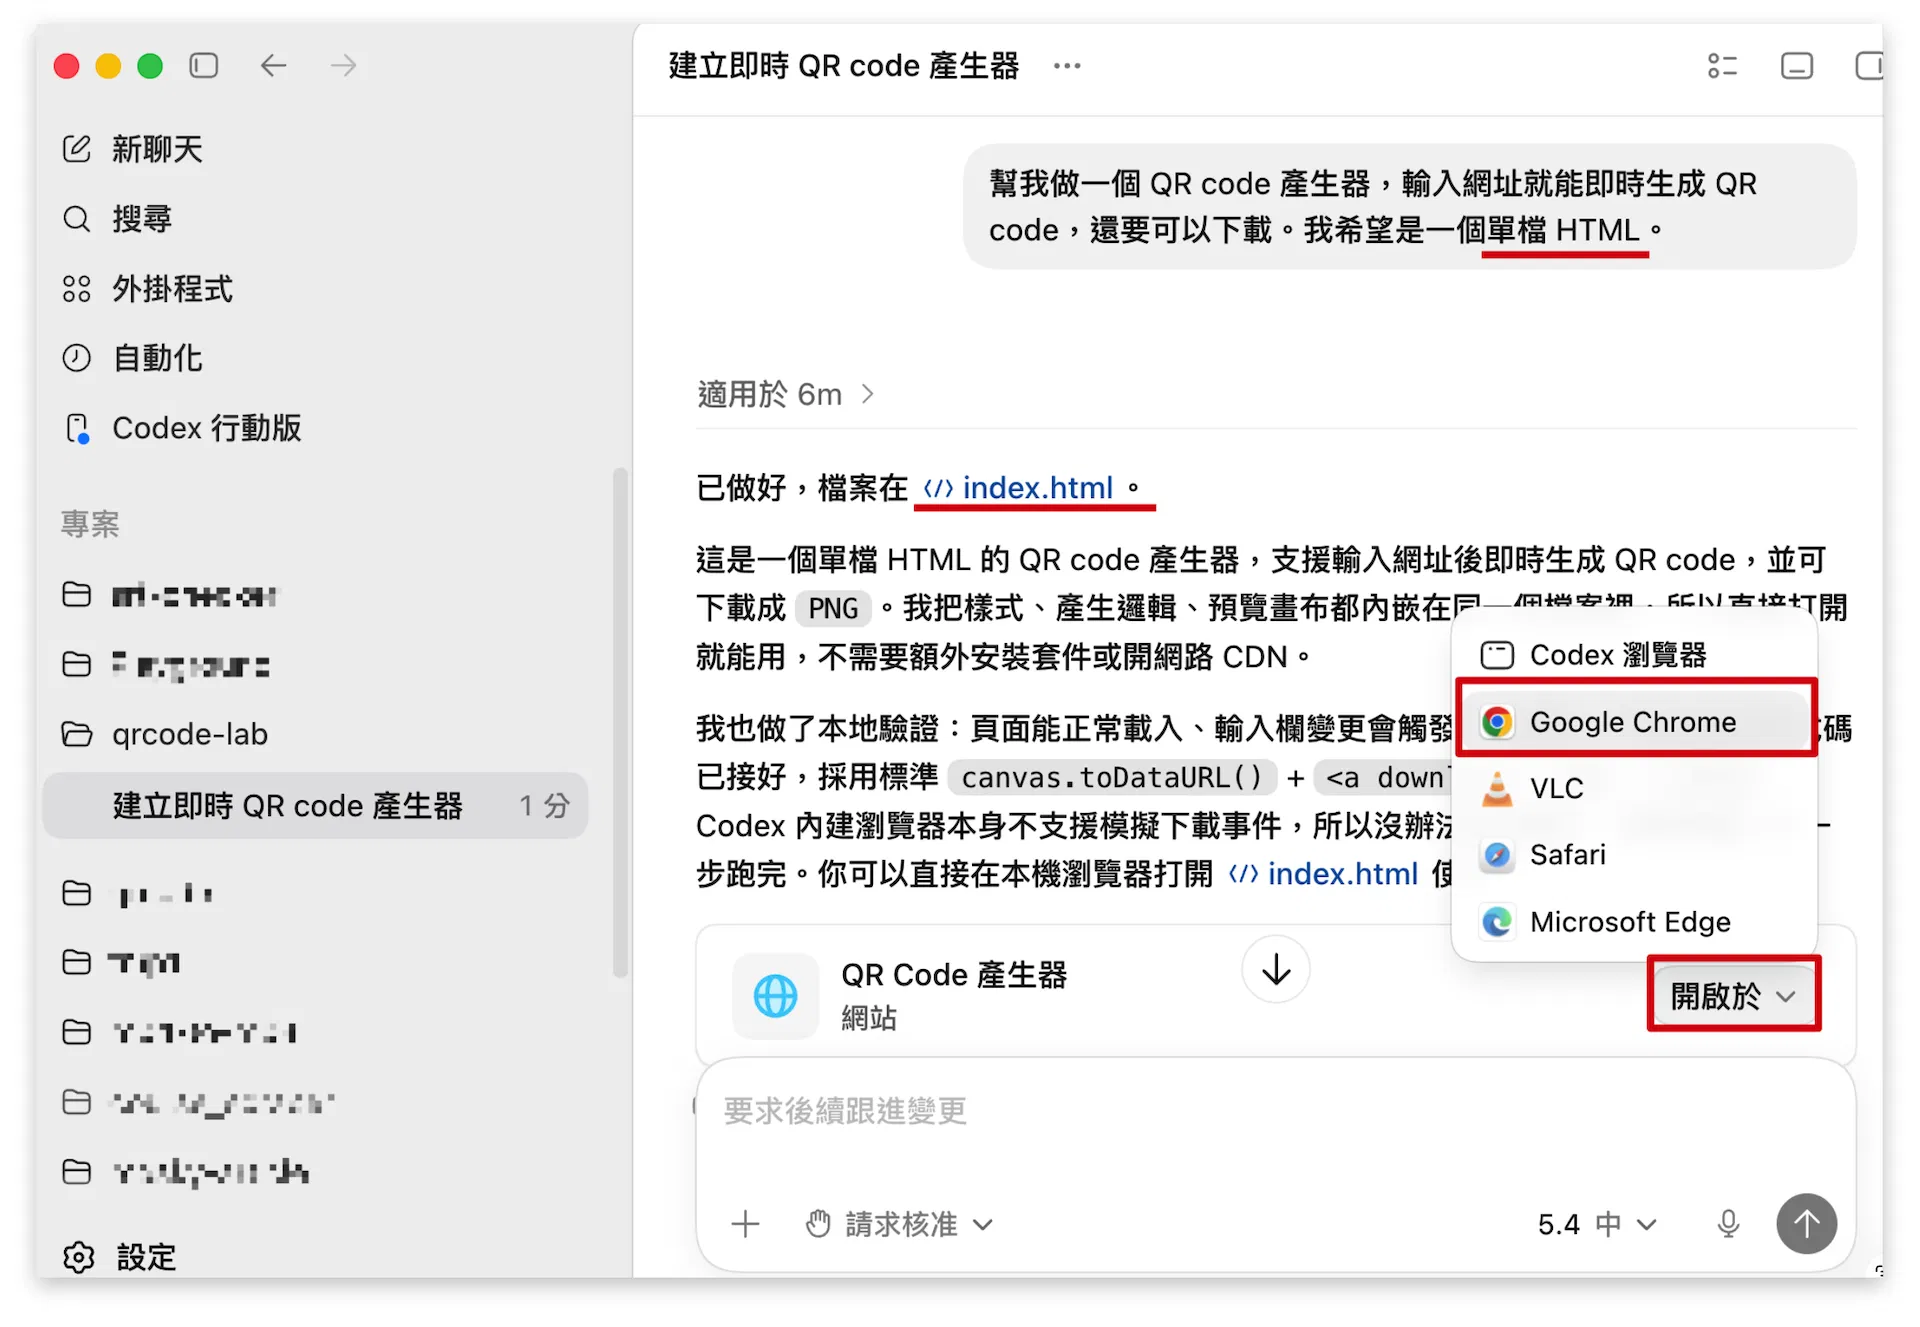Click the sidebar vertical scrollbar

pyautogui.click(x=620, y=722)
